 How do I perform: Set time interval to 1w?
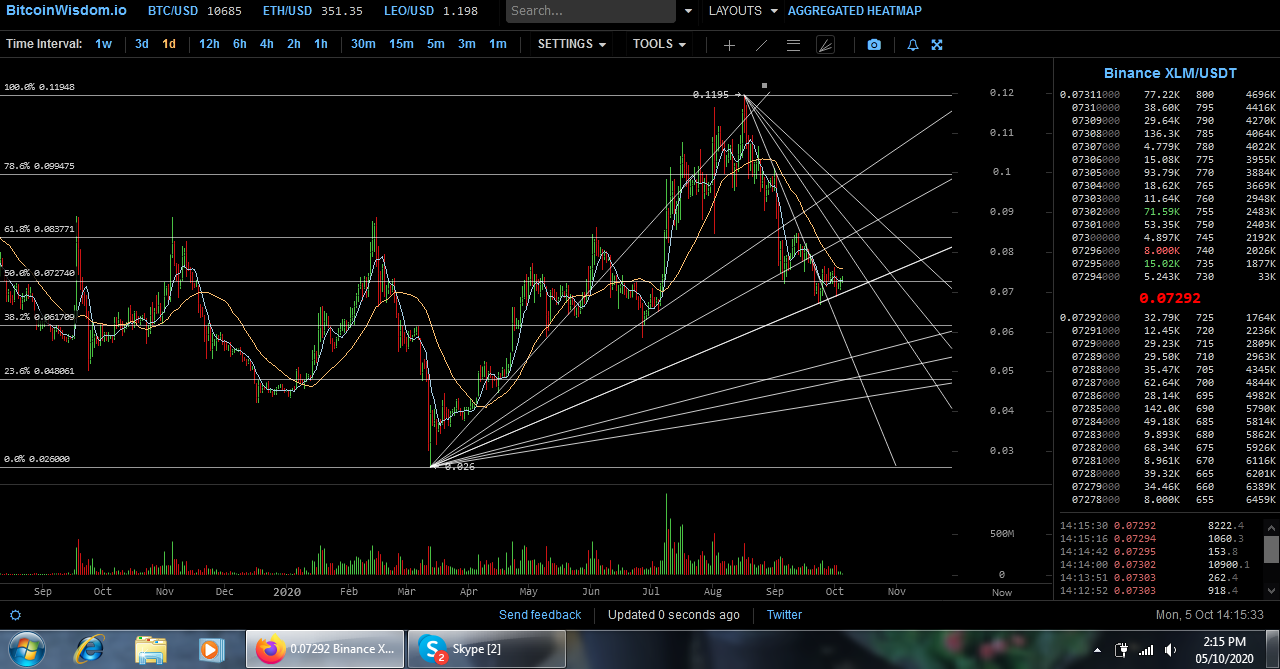[104, 44]
